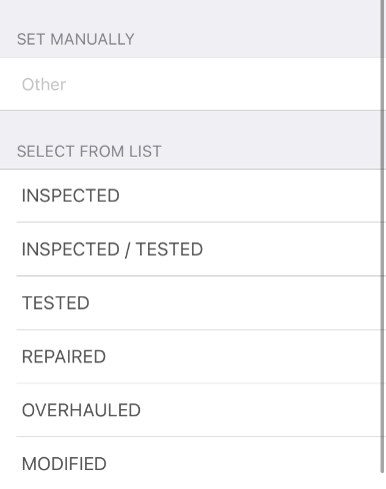The height and width of the screenshot is (489, 386).
Task: Mark the item as REPAIRED
Action: click(x=191, y=356)
